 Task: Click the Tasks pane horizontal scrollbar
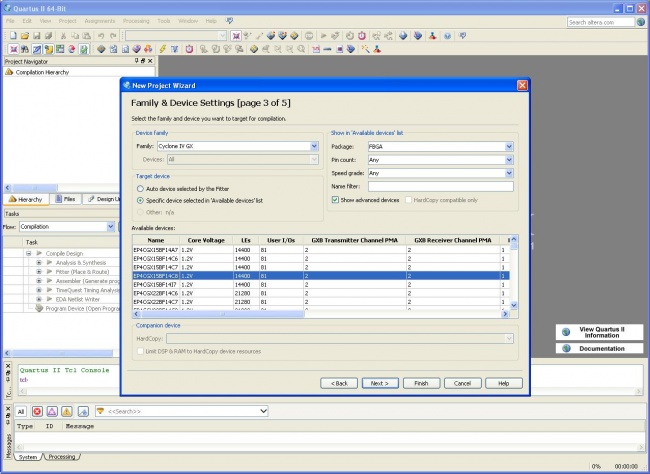[62, 353]
